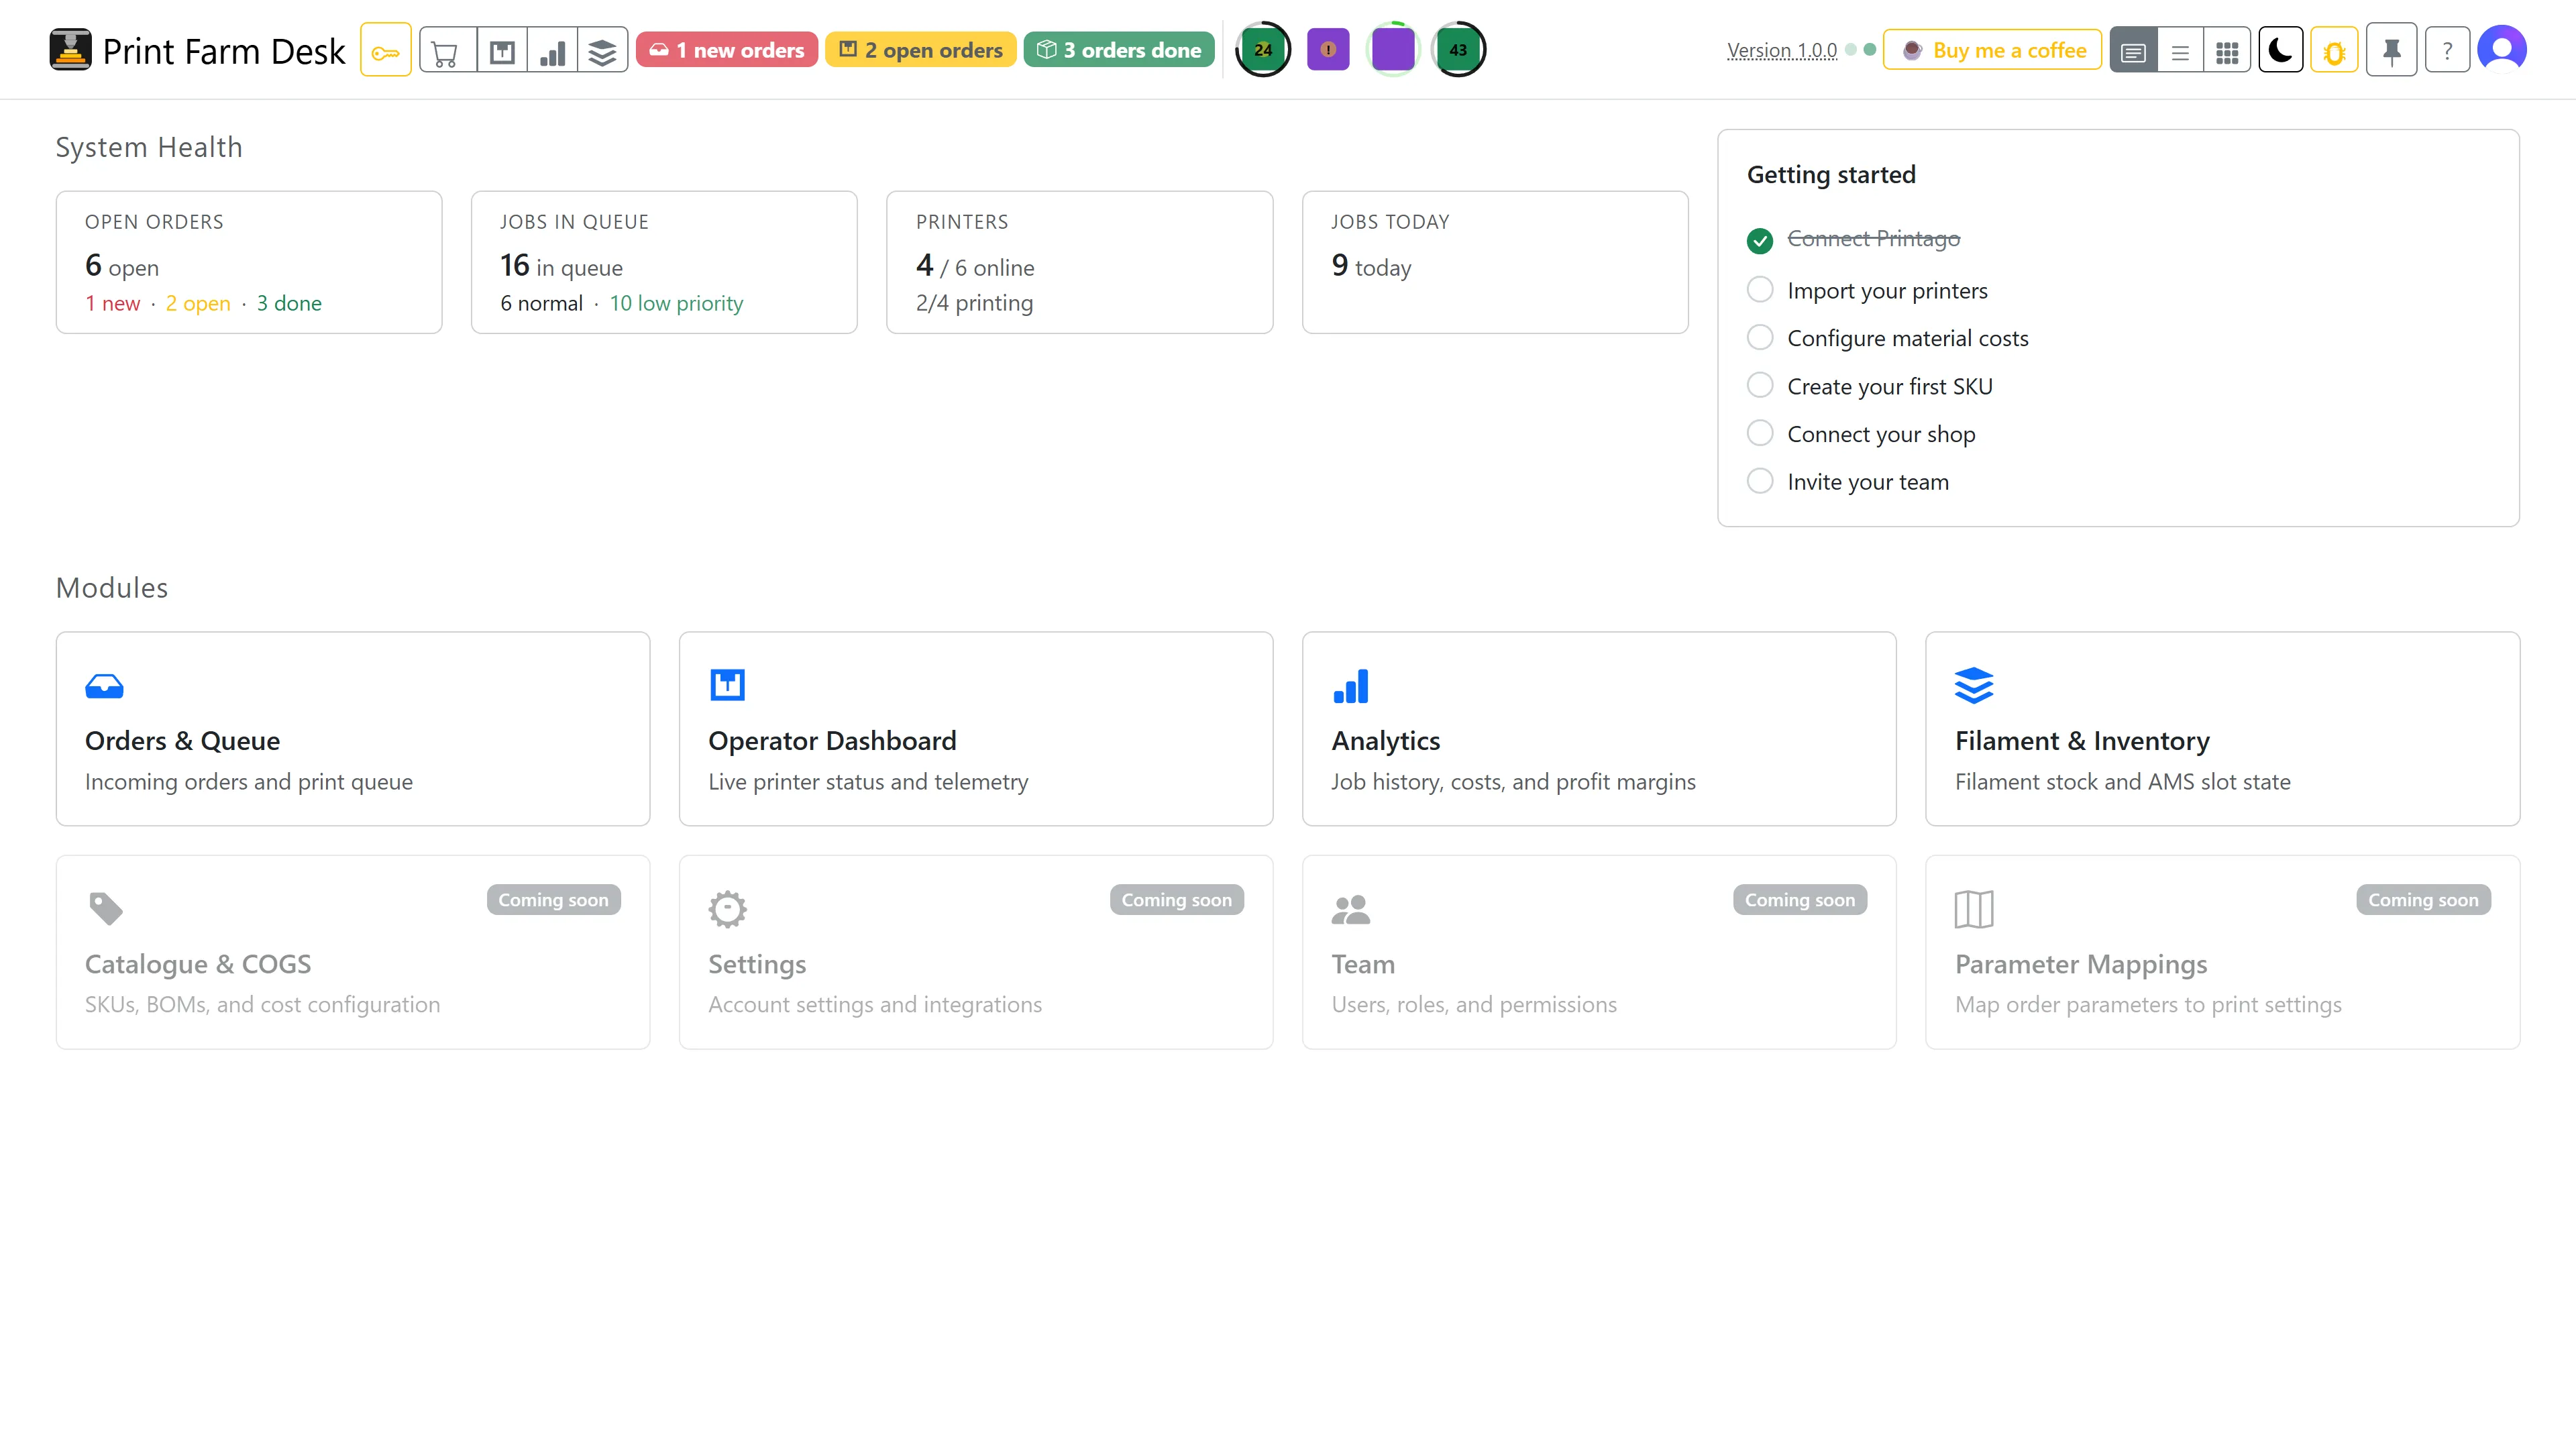Check the Configure material costs circle
Screen dimensions: 2576x1449
(x=1760, y=337)
